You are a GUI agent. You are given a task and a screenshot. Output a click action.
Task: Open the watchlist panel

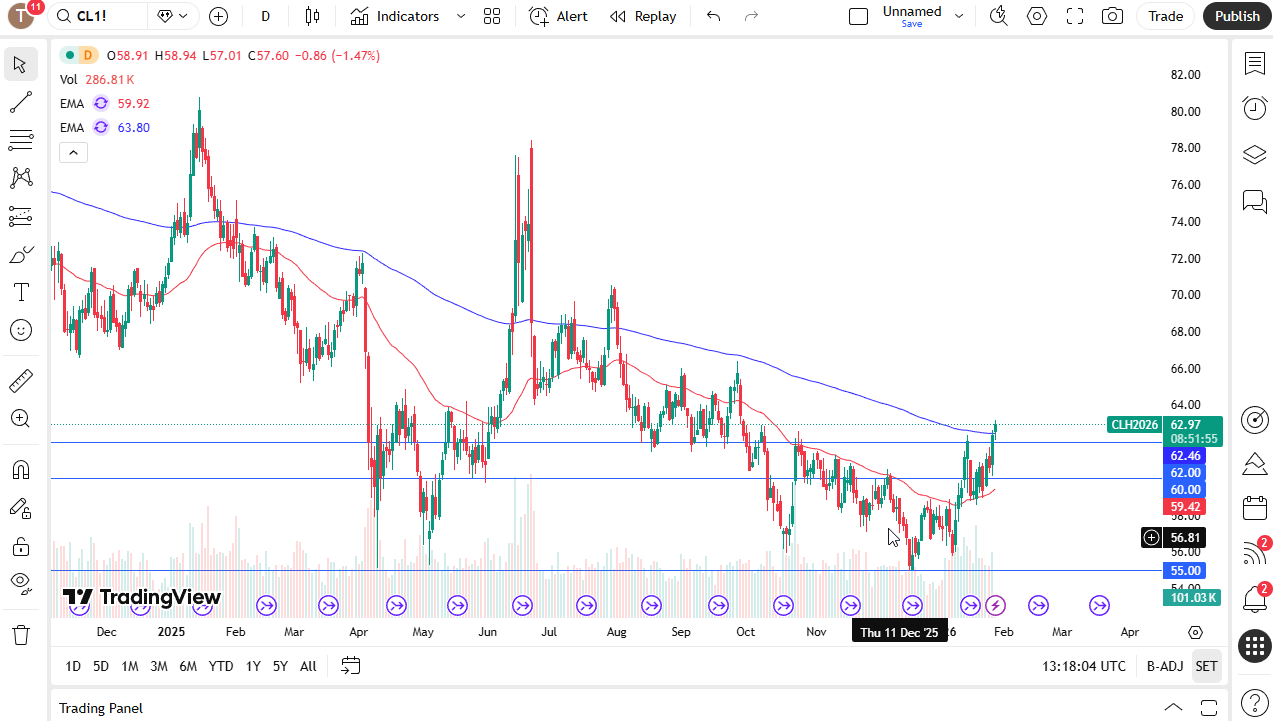(1254, 64)
